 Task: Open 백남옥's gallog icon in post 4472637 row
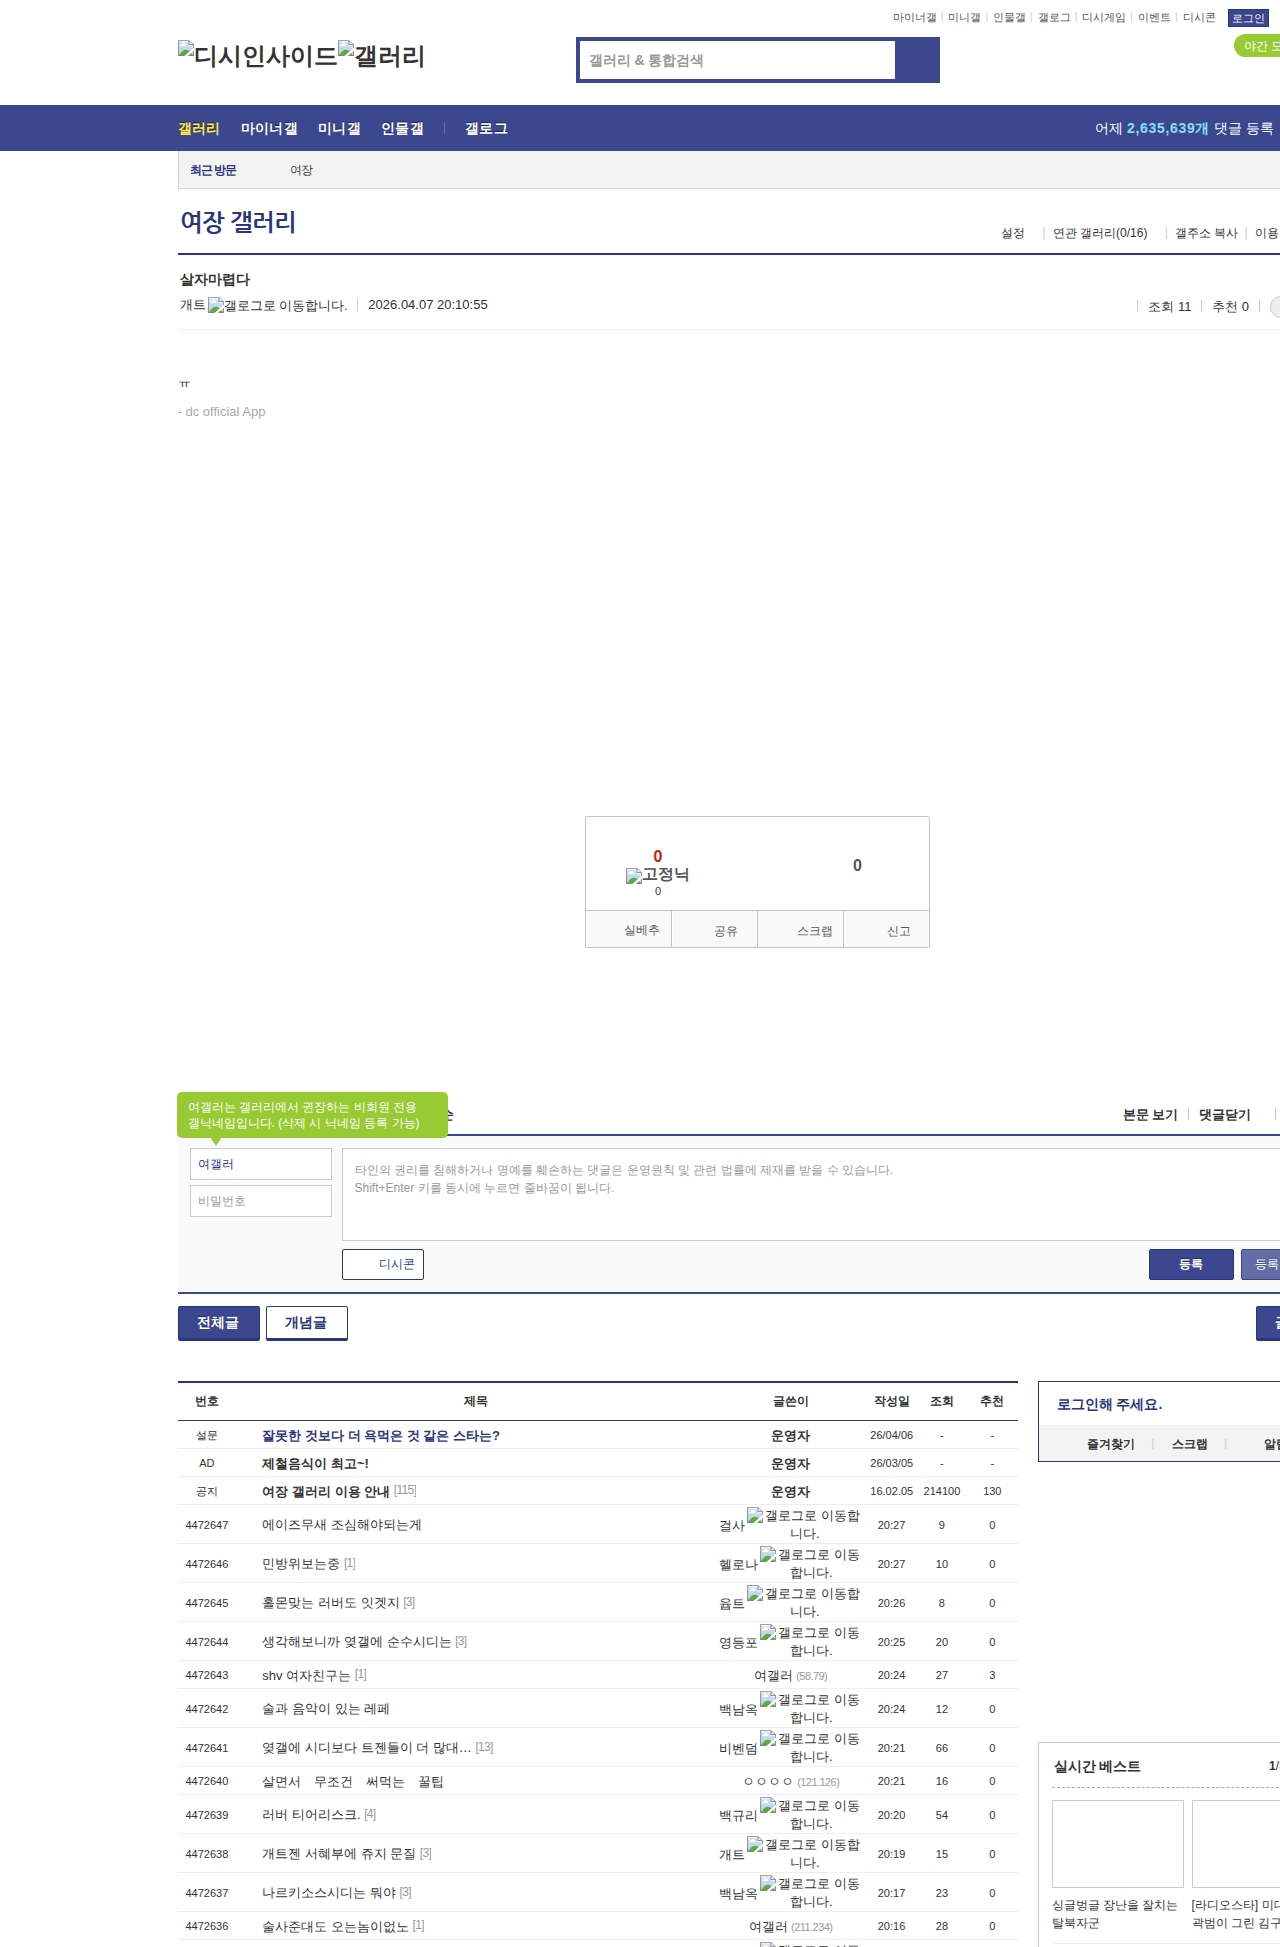[810, 1892]
